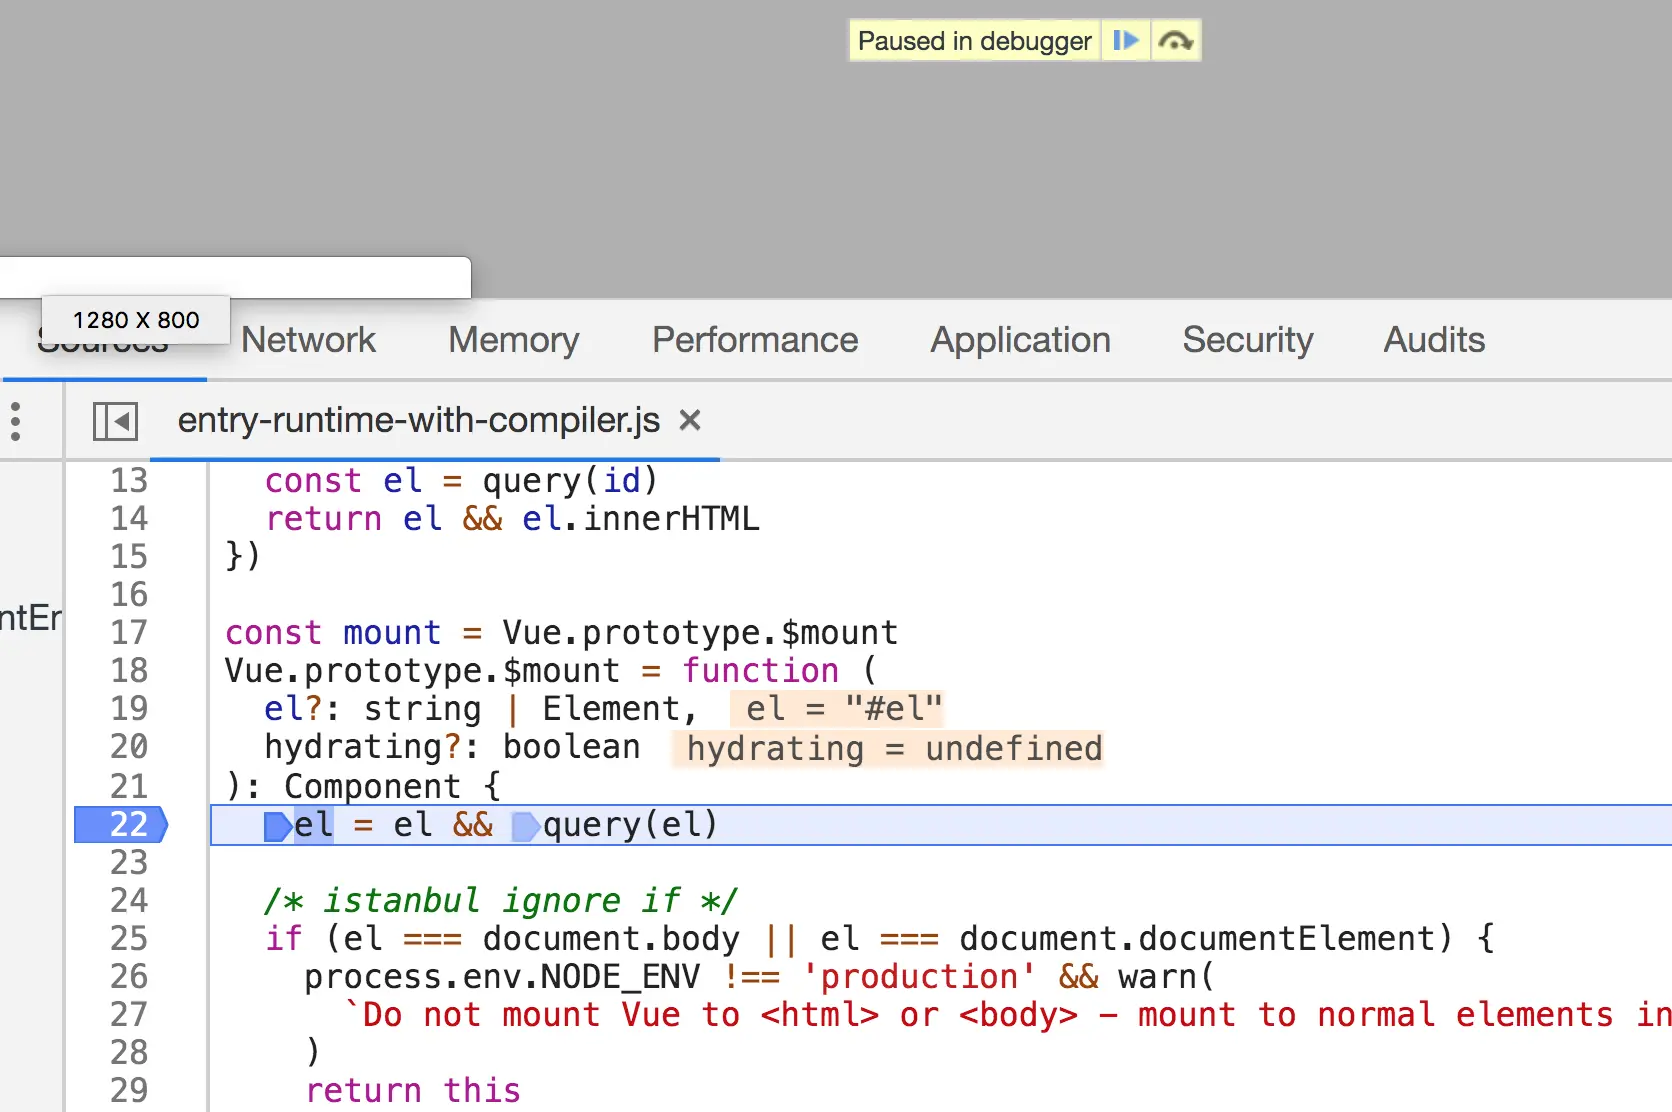The height and width of the screenshot is (1112, 1672).
Task: Click the 'Element' type on line 19
Action: 611,709
